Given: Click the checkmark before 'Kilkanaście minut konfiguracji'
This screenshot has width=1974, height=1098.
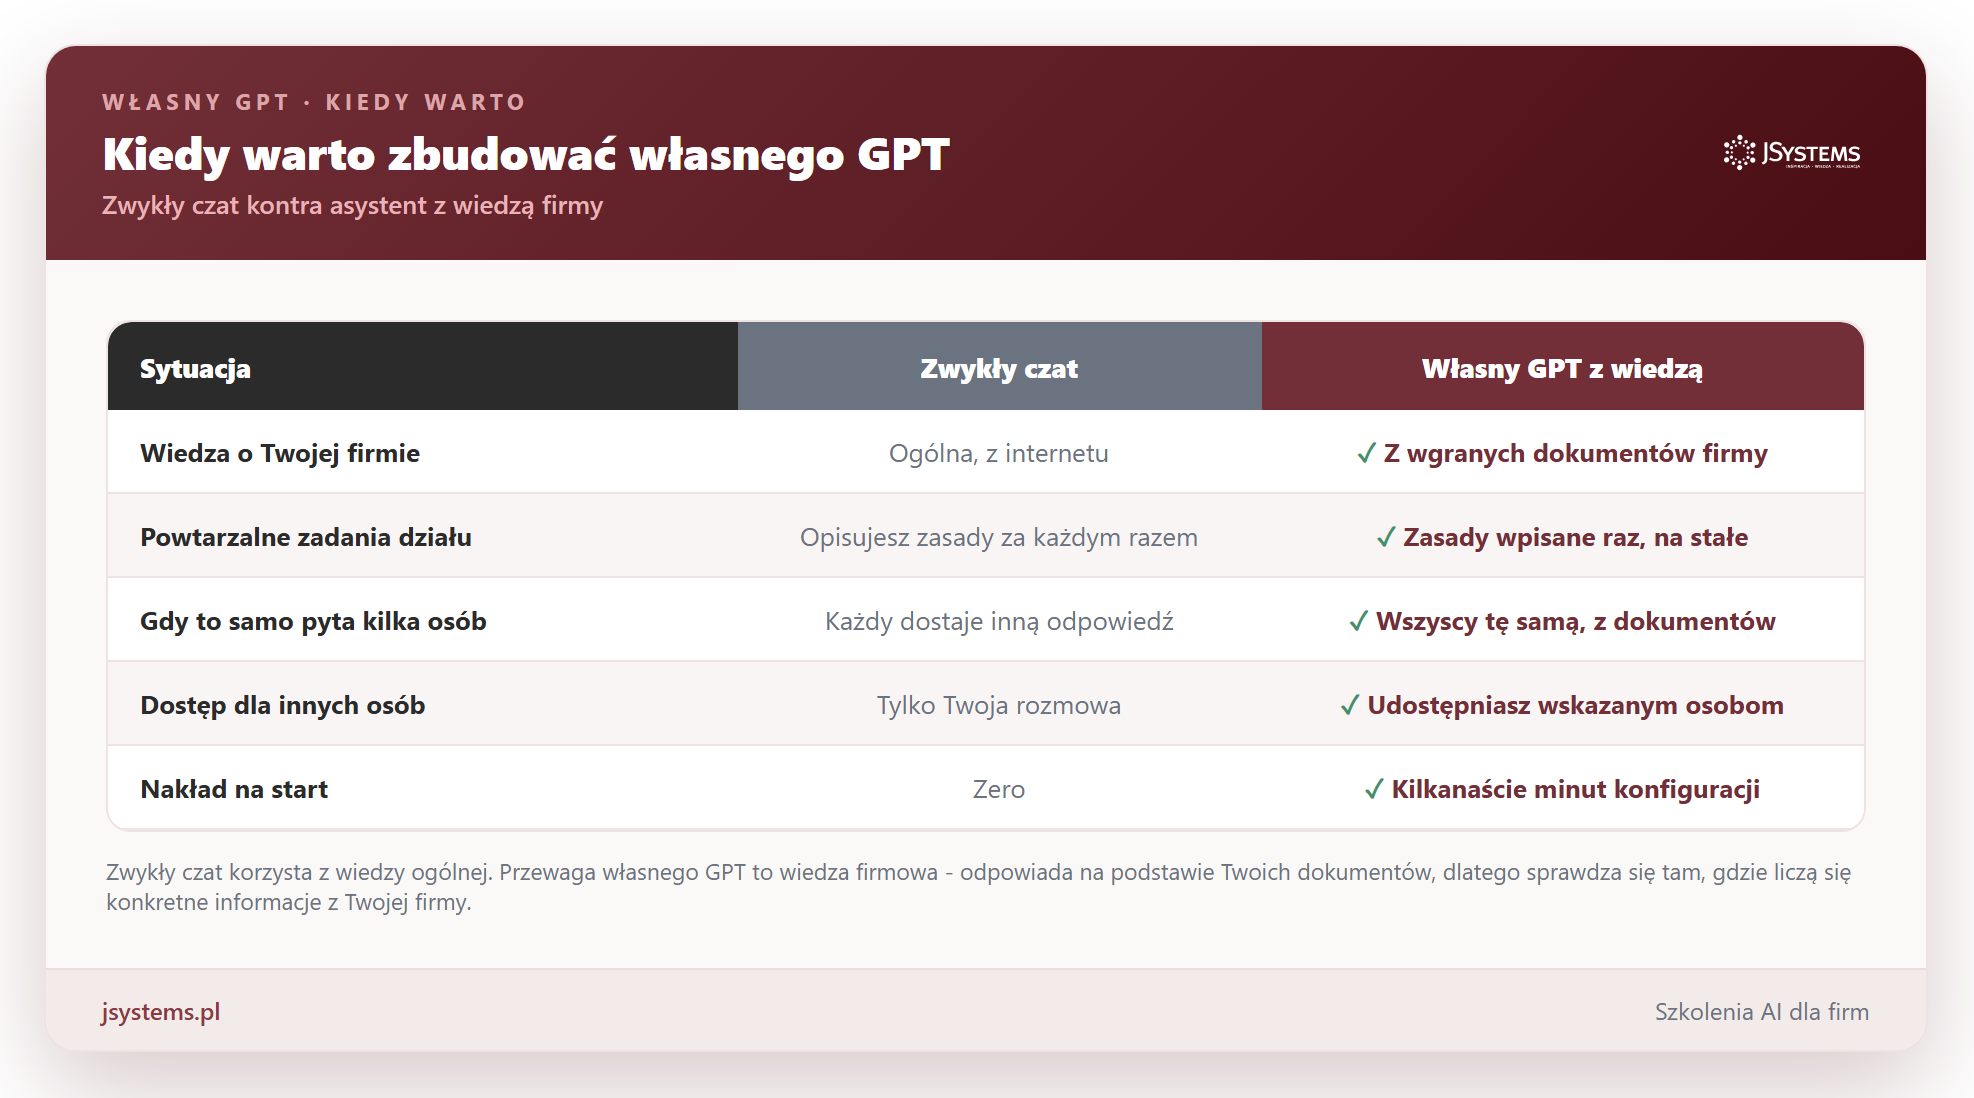Looking at the screenshot, I should click(1374, 790).
